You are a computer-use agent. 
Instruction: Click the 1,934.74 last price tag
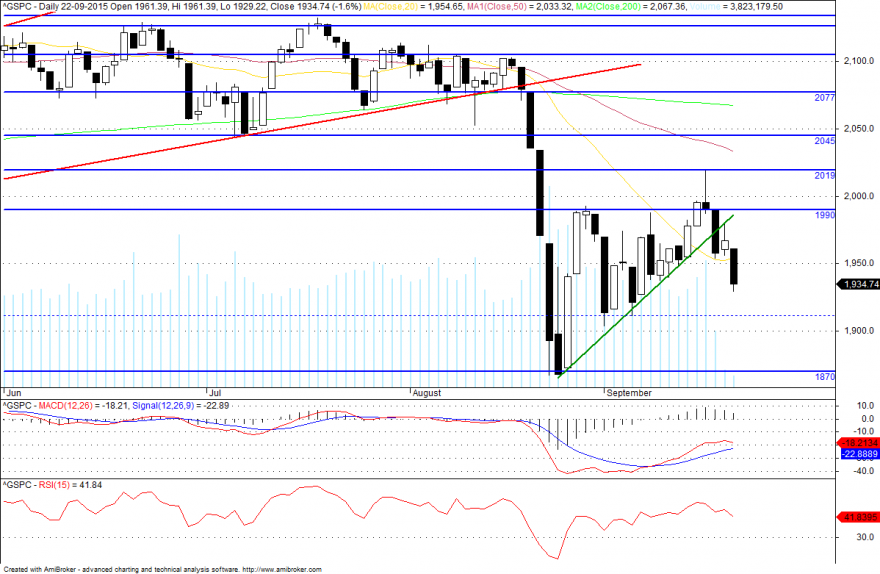(x=859, y=284)
